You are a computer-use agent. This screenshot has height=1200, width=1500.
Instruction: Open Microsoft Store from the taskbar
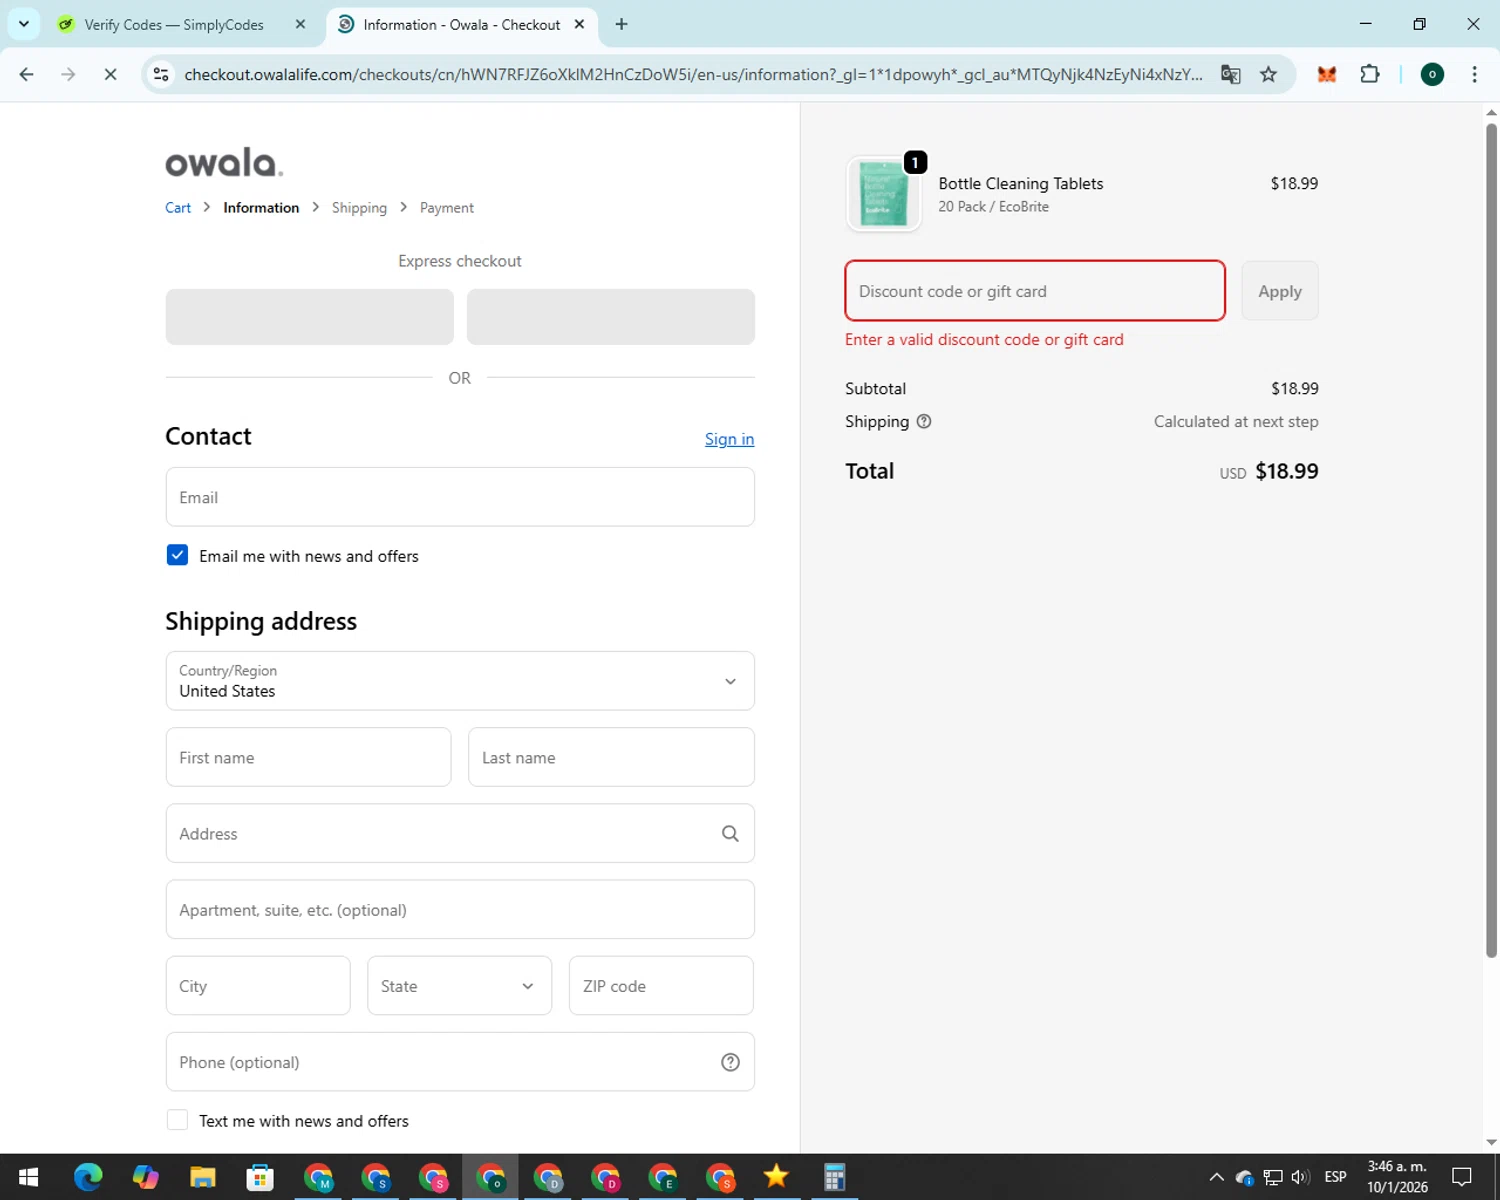click(260, 1177)
